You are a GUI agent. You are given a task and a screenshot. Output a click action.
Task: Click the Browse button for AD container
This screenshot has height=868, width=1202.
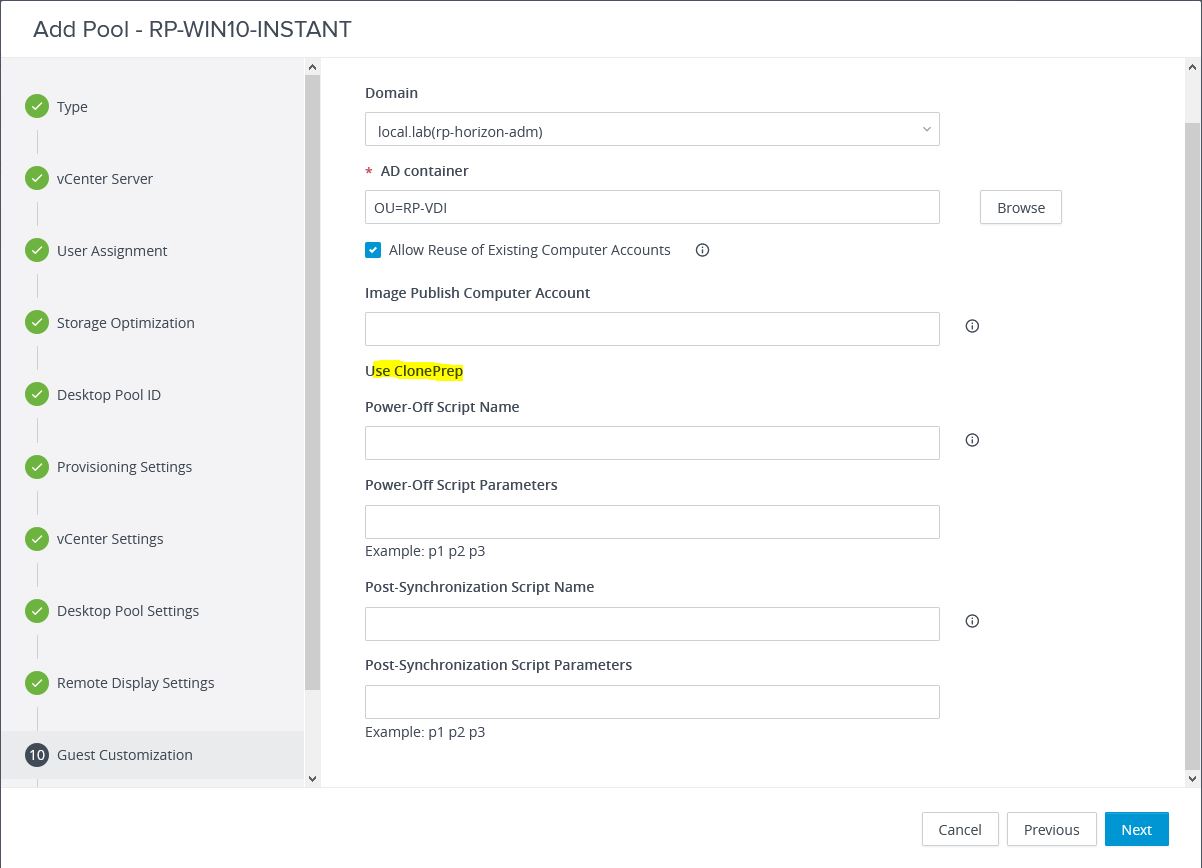[x=1020, y=208]
